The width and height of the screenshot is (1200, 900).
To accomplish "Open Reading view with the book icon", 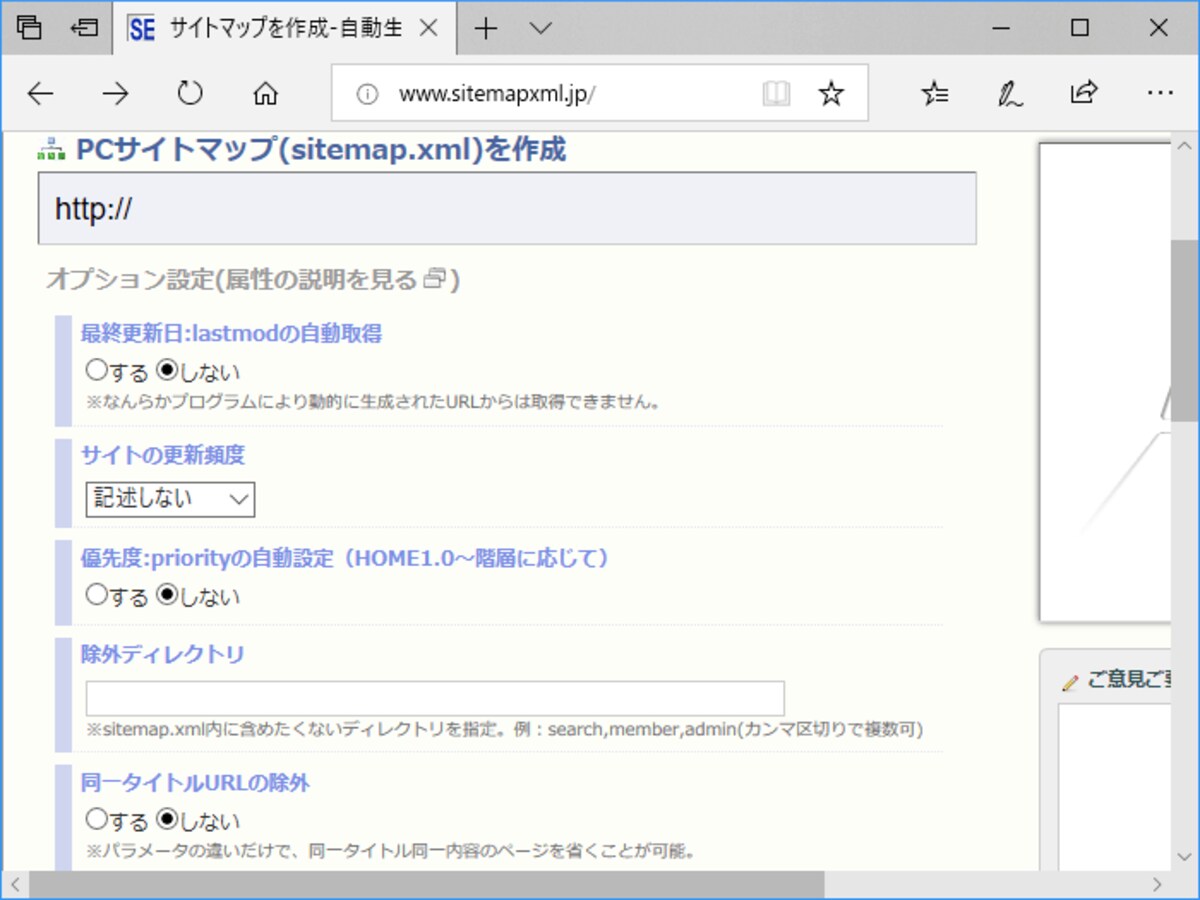I will [776, 94].
